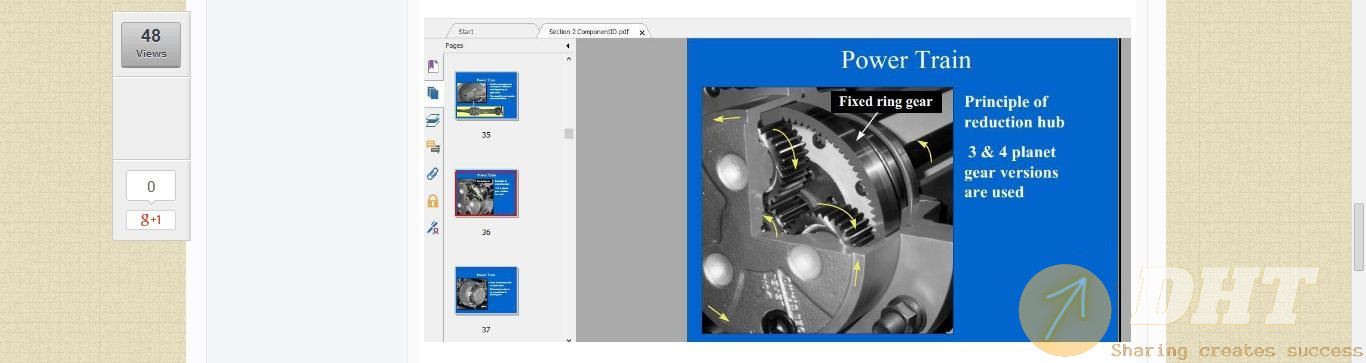Open the Bookmarks panel icon
1366x363 pixels.
click(433, 67)
